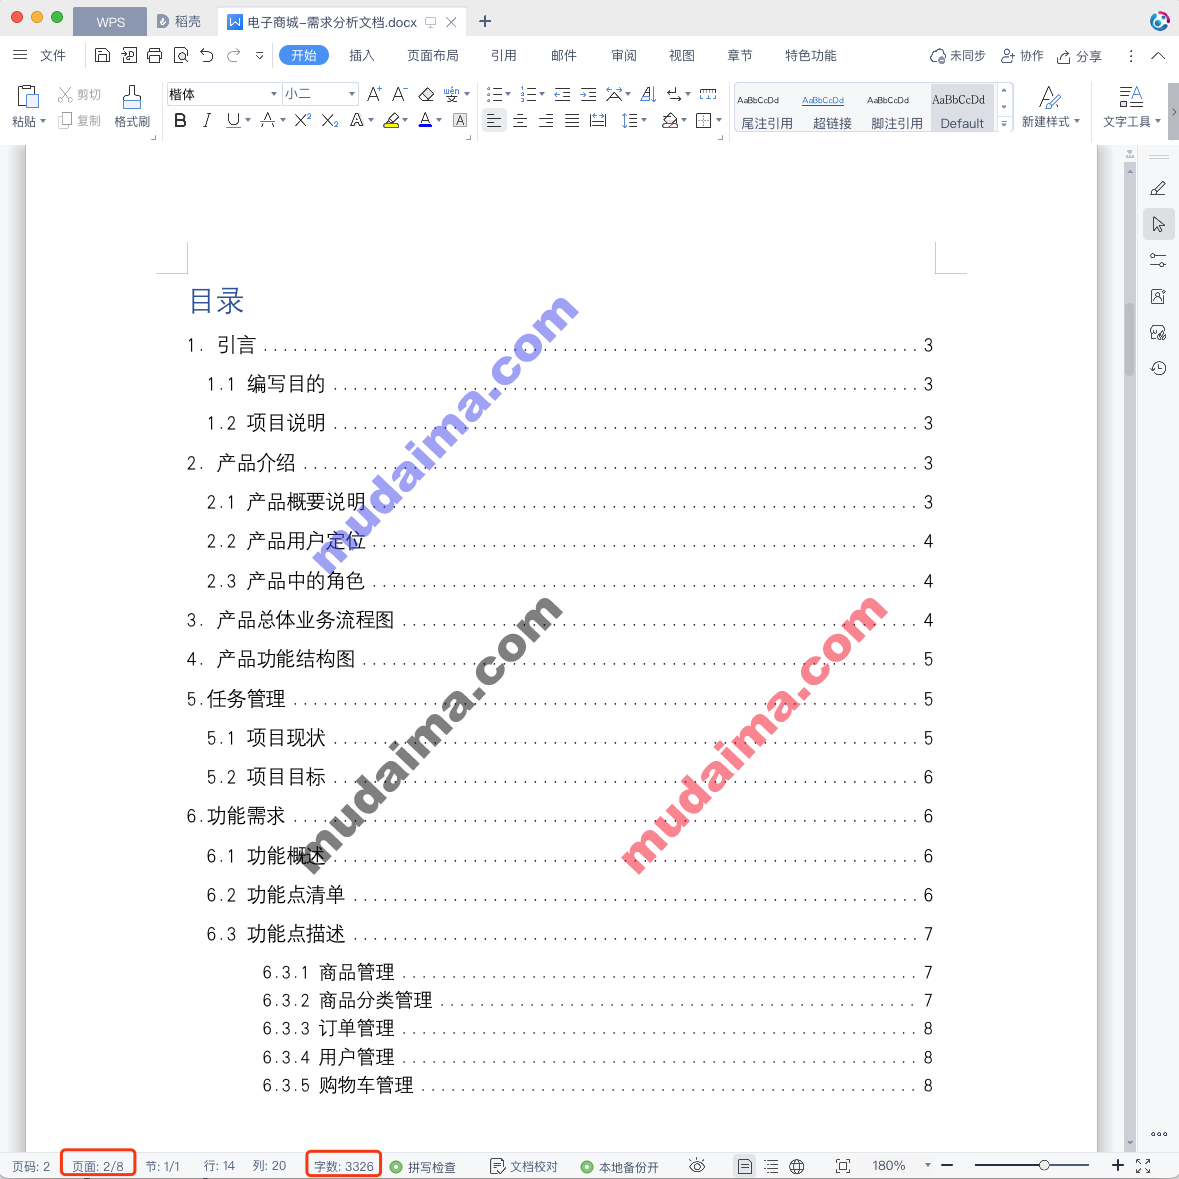This screenshot has height=1179, width=1179.
Task: Toggle the strikethrough format
Action: tap(269, 120)
